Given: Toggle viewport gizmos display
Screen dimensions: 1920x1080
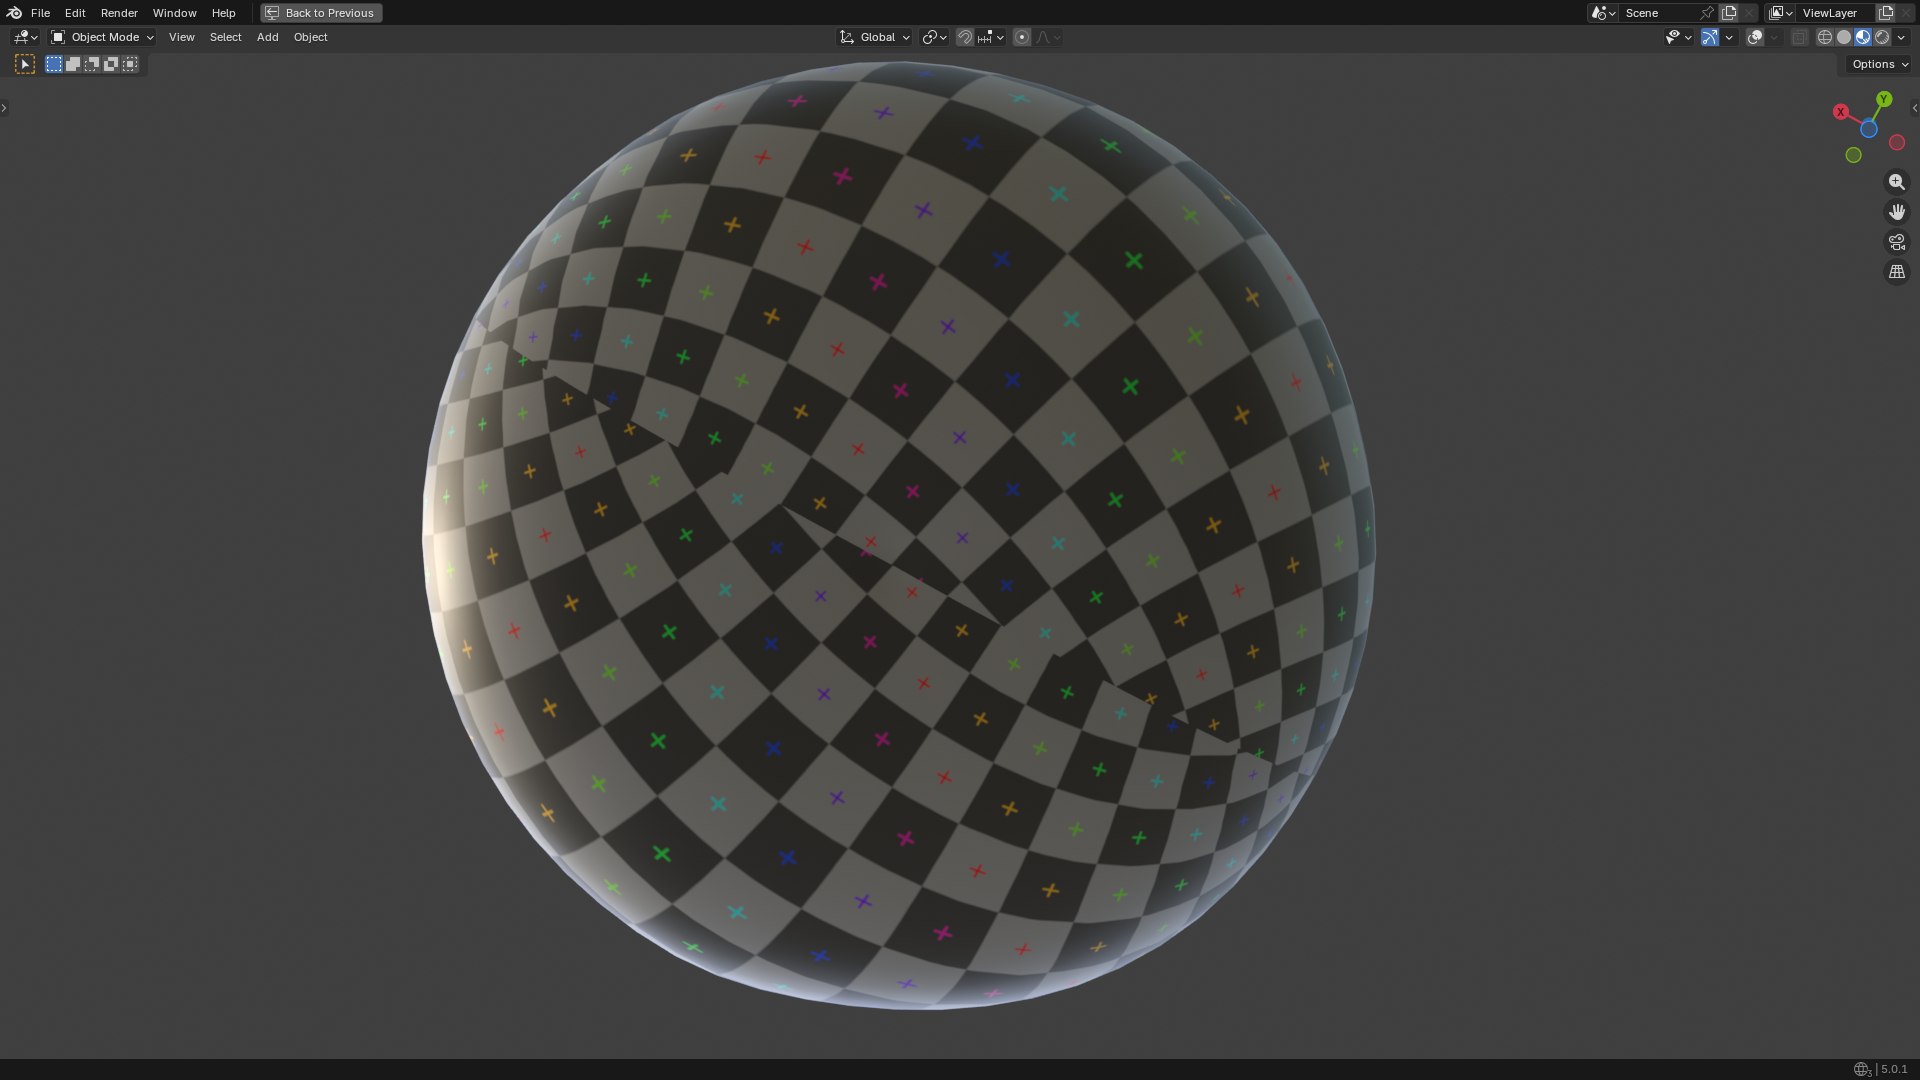Looking at the screenshot, I should click(x=1710, y=37).
